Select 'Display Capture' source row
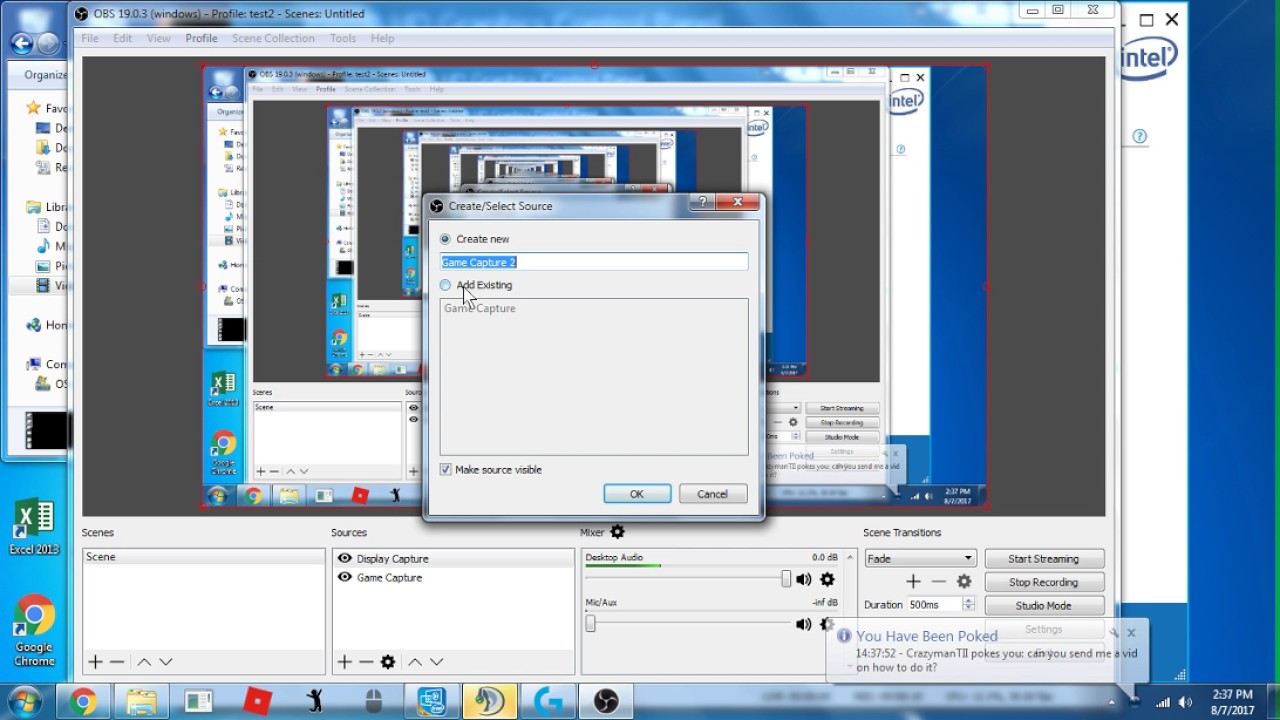 click(x=453, y=558)
